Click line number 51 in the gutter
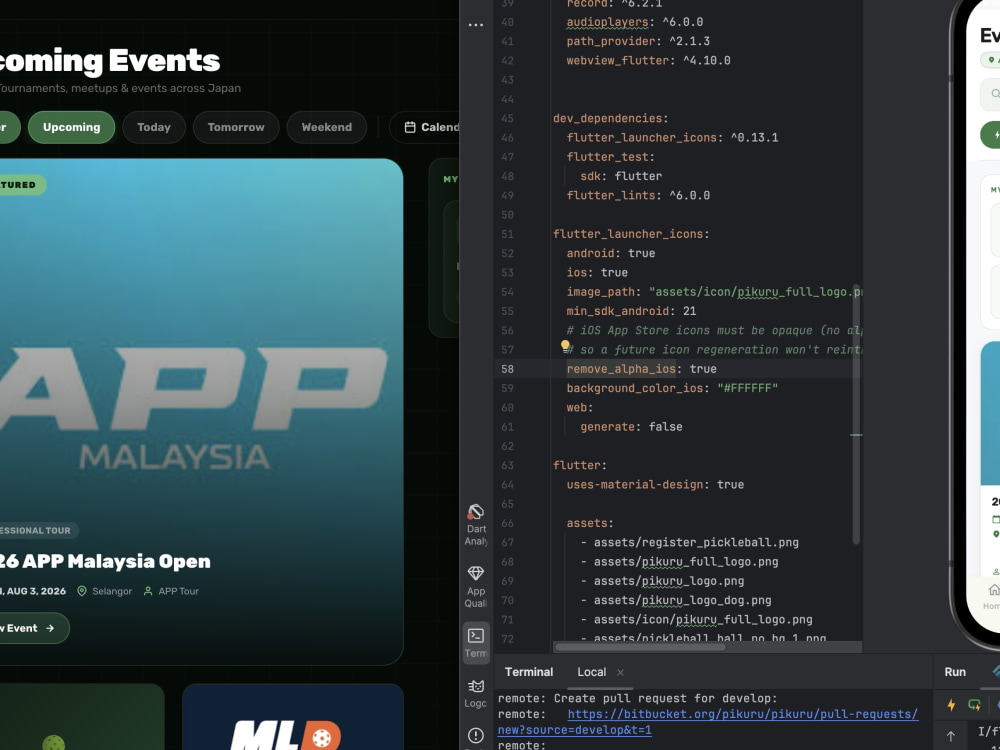 507,234
